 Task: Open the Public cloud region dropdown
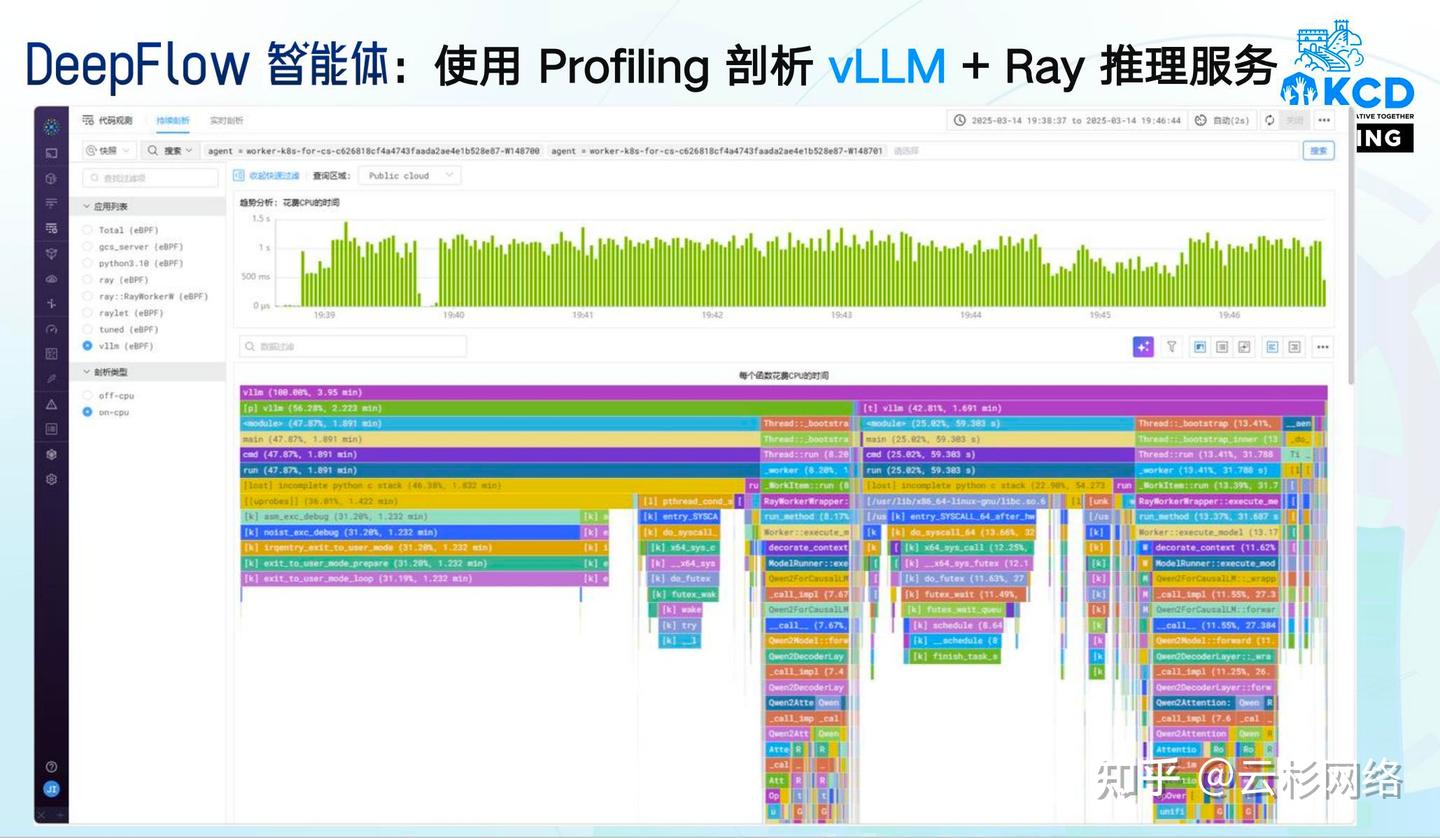click(409, 175)
